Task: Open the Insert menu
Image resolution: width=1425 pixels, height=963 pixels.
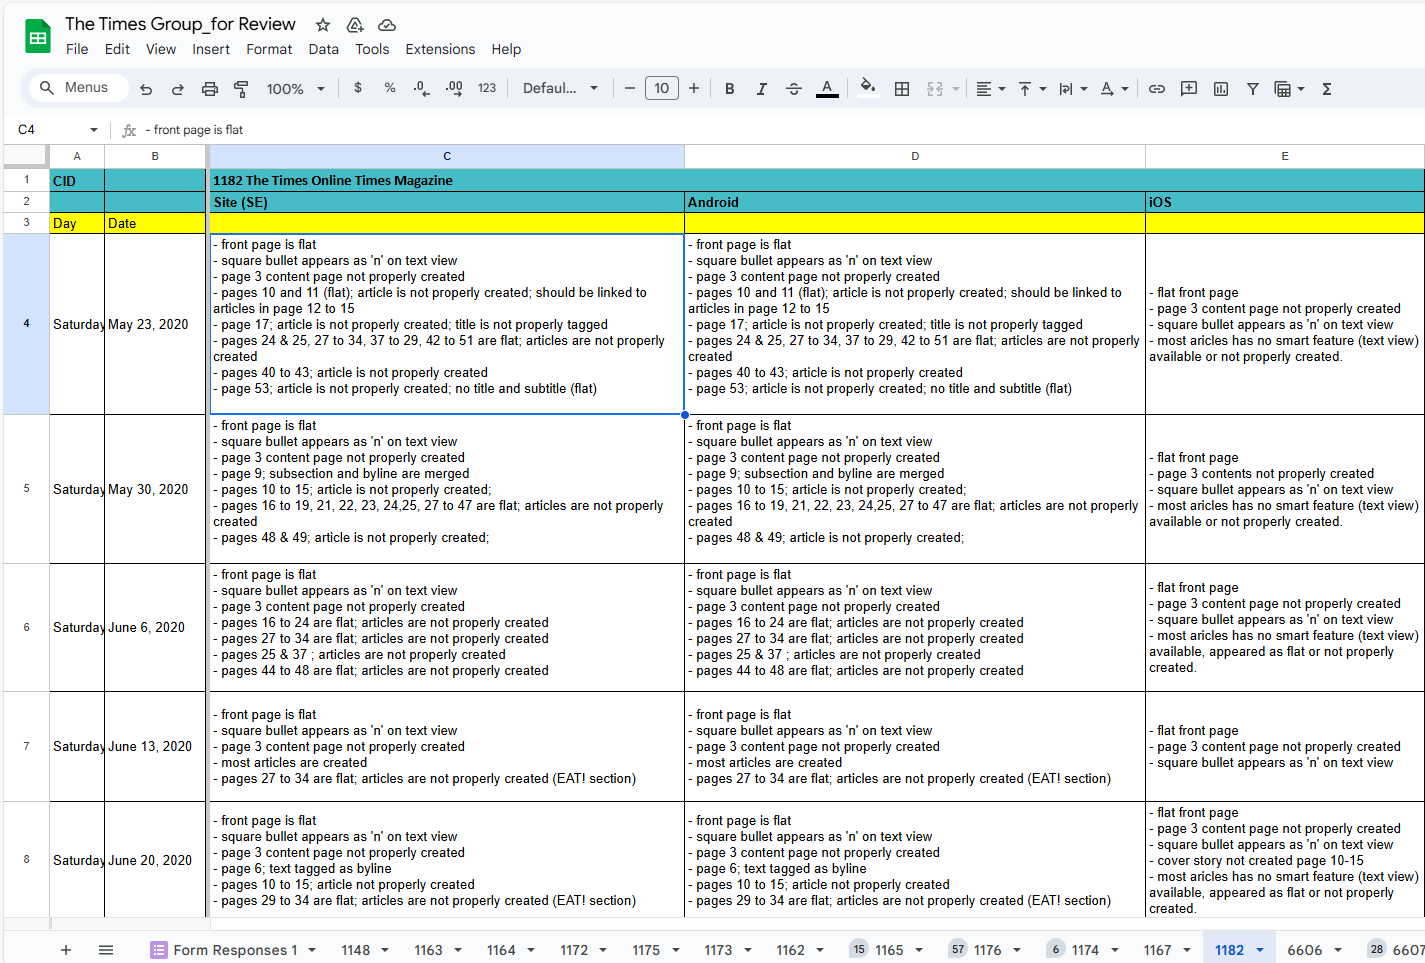Action: pos(211,49)
